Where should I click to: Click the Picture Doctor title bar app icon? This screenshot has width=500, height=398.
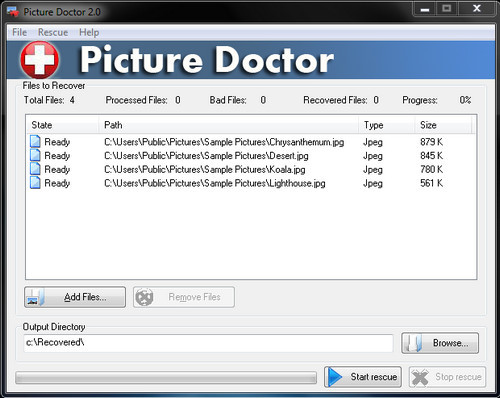point(13,12)
